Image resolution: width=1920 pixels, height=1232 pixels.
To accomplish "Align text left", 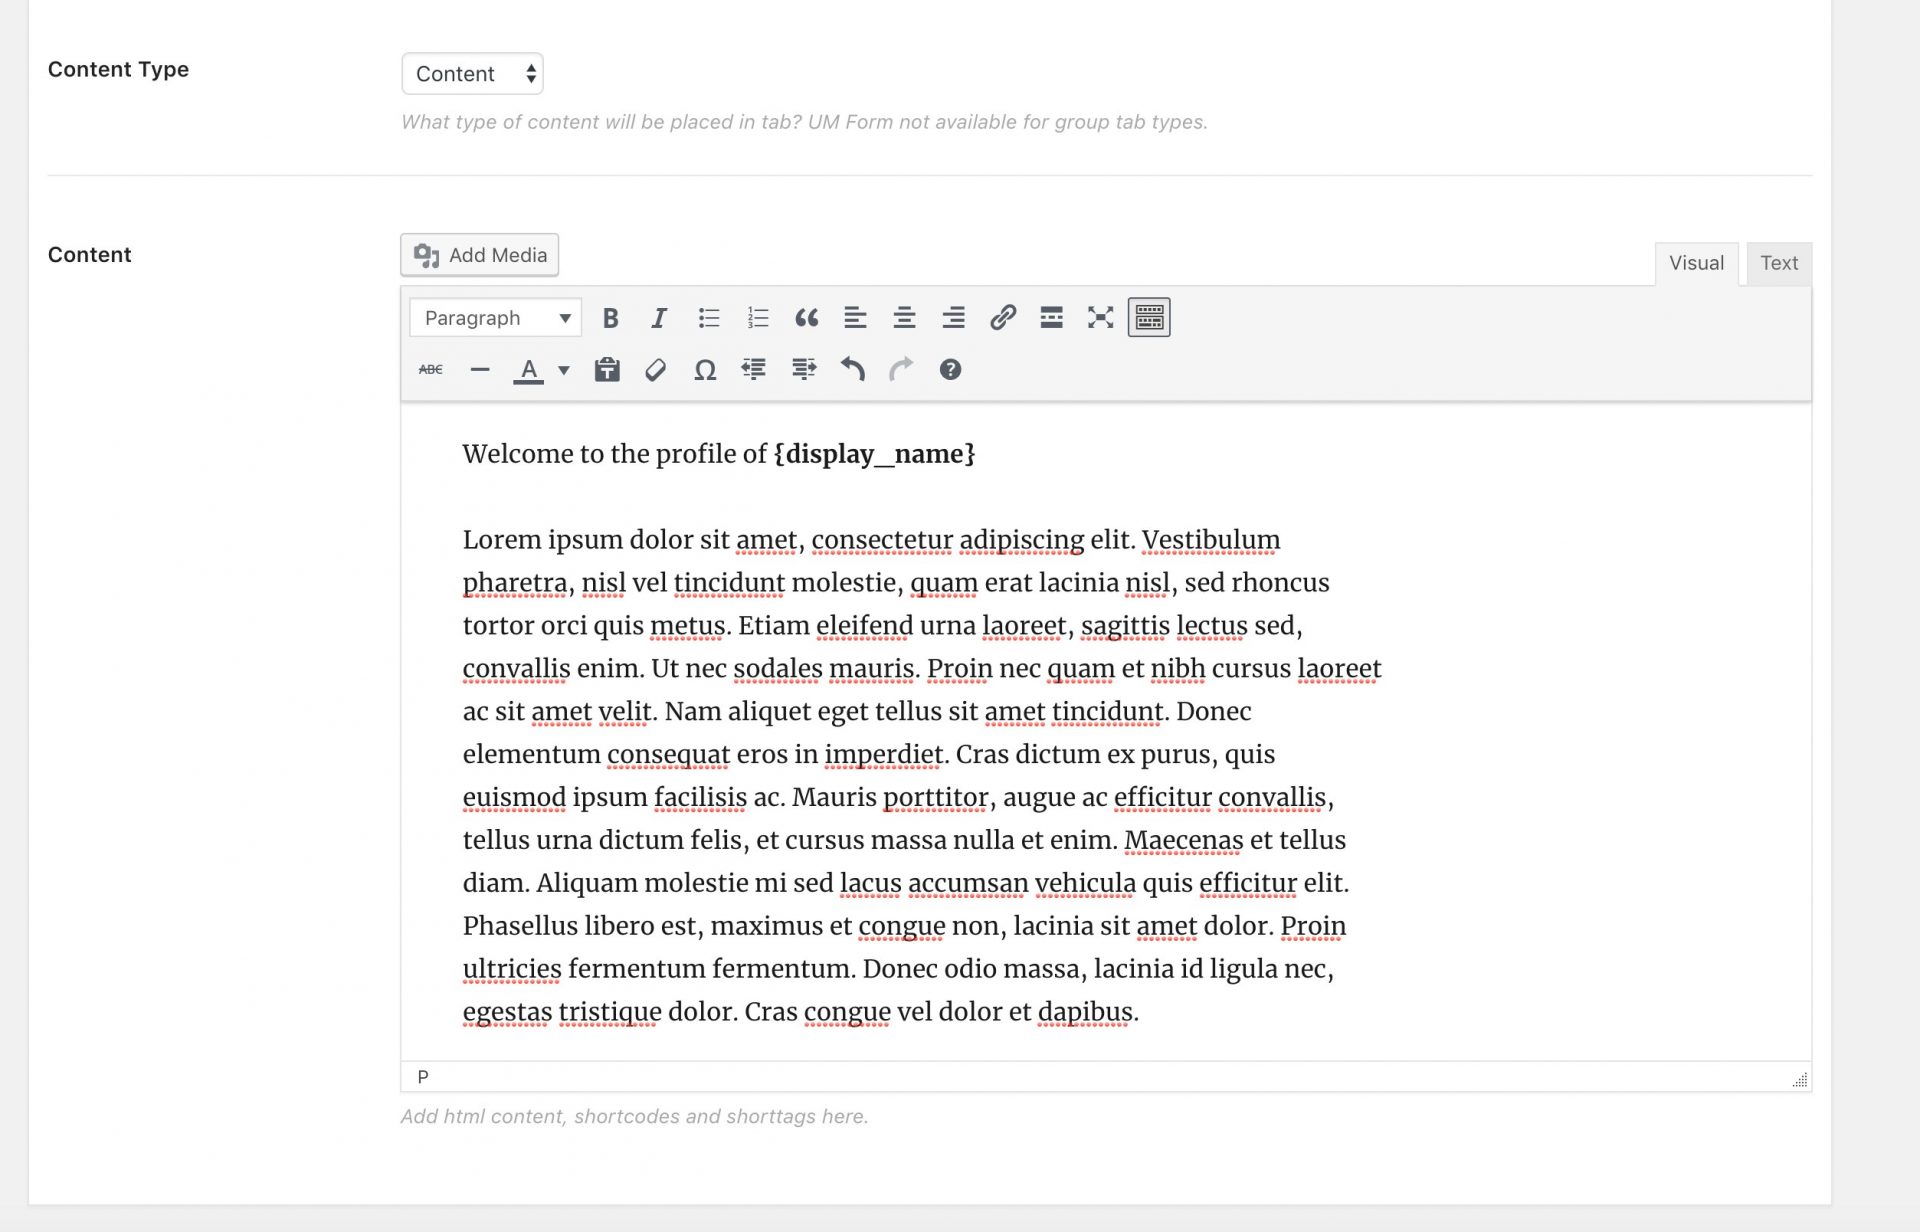I will tap(855, 318).
